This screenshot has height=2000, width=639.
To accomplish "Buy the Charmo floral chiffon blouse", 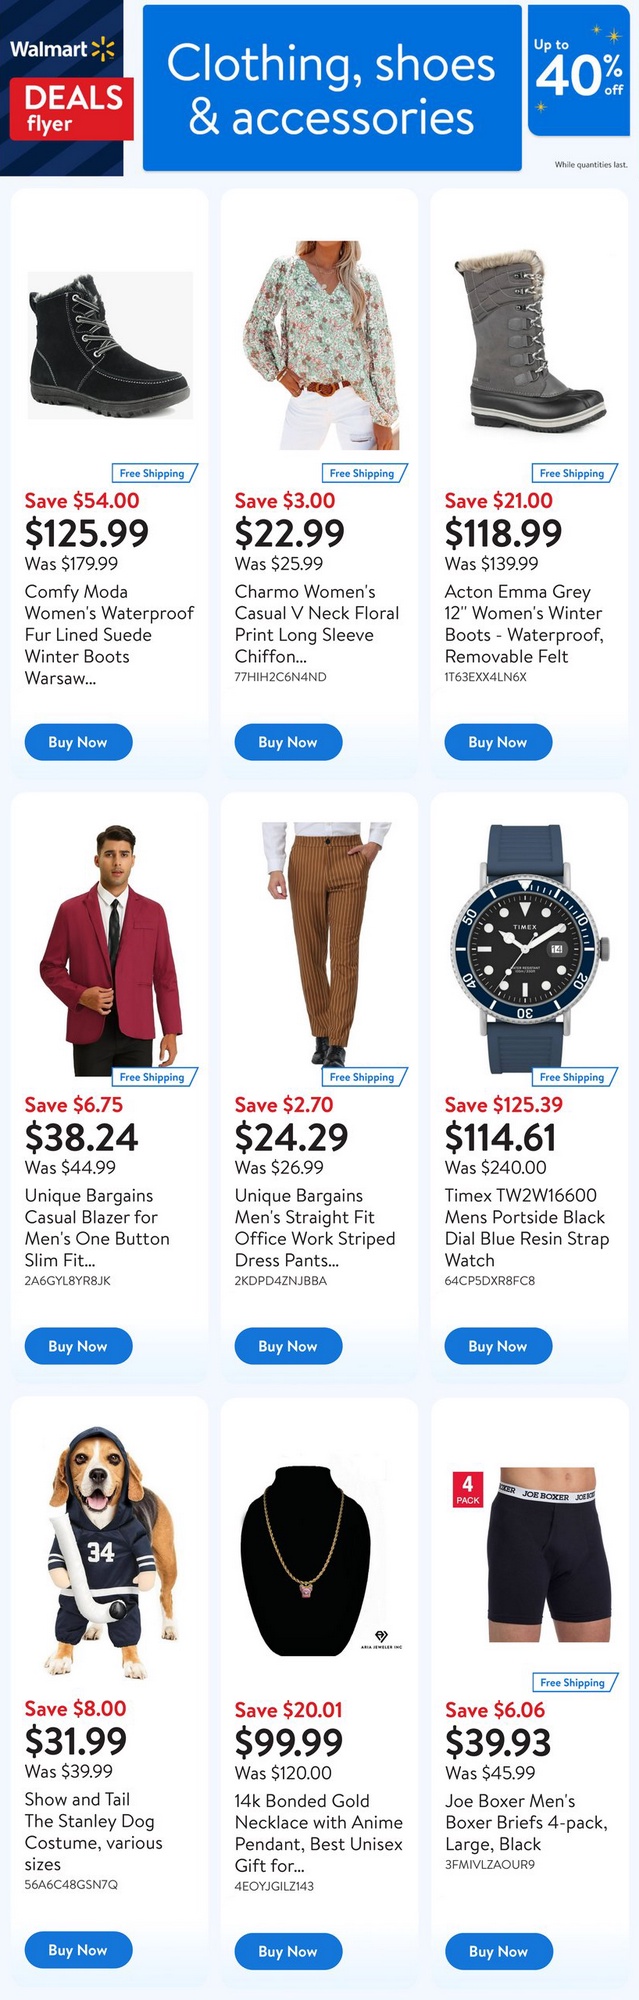I will (288, 742).
